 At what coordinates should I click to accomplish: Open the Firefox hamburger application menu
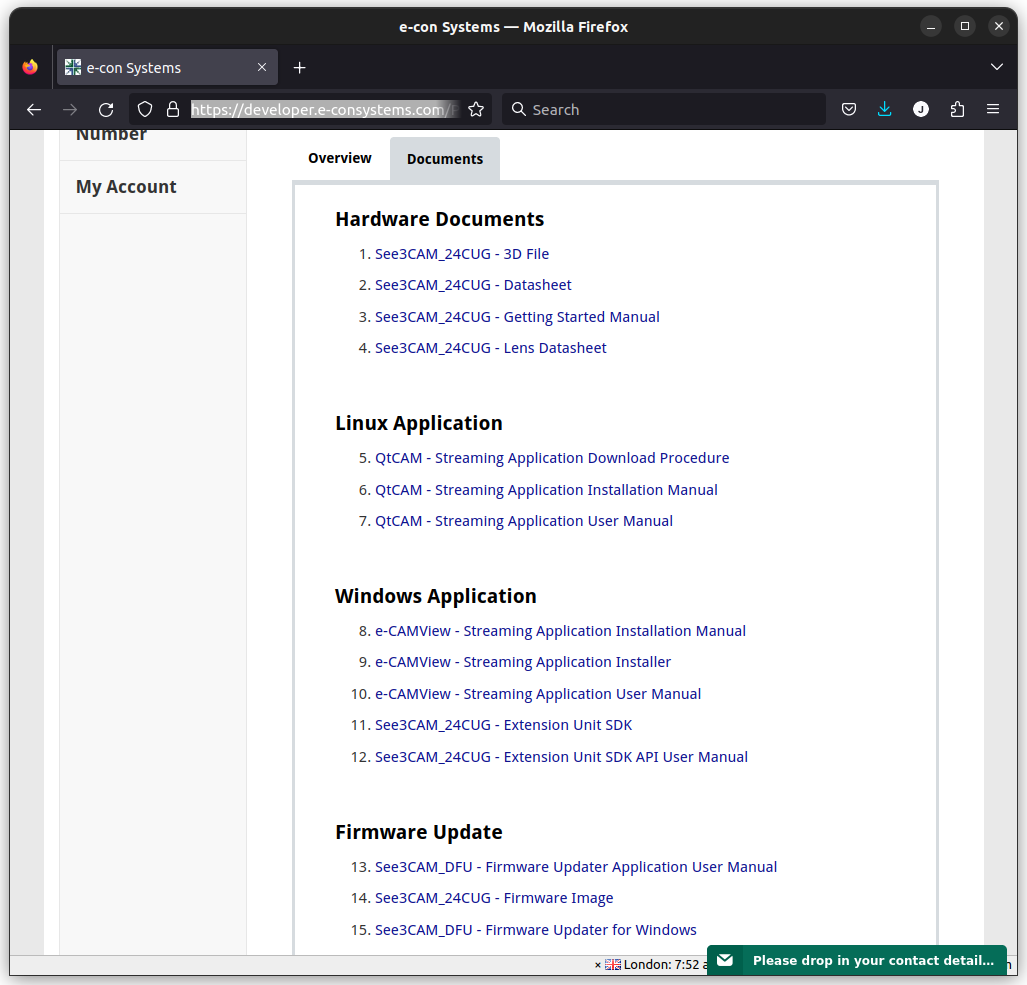pos(993,109)
